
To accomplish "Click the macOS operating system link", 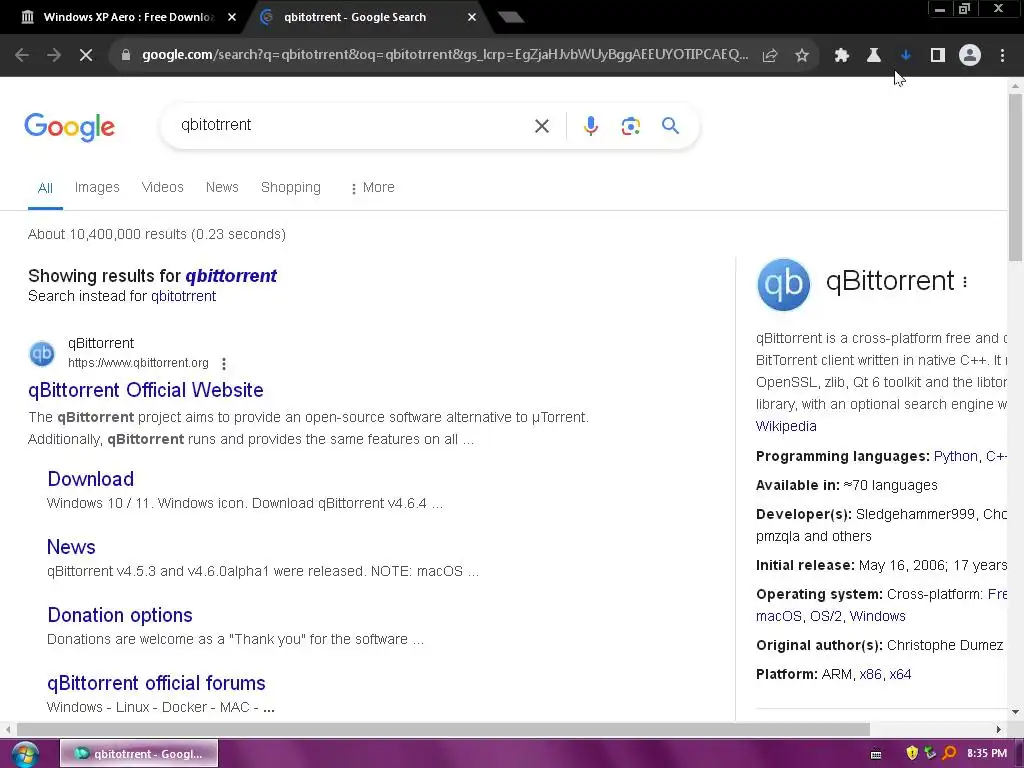I will [778, 616].
